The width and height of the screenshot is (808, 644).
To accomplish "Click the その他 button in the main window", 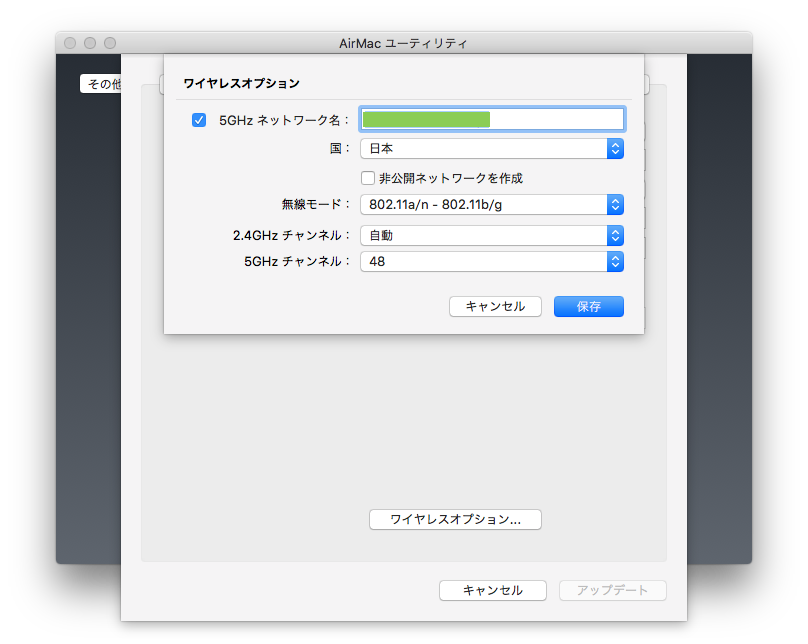I will pyautogui.click(x=102, y=84).
